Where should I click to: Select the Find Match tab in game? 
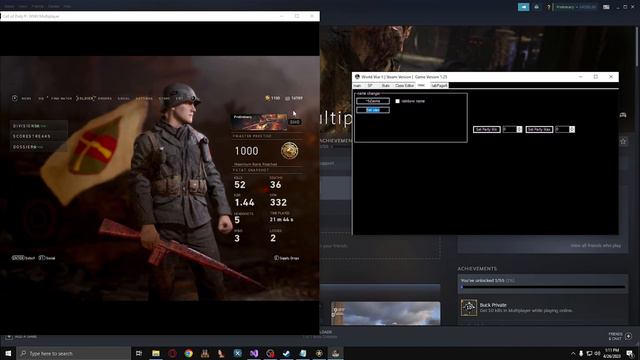pos(61,98)
